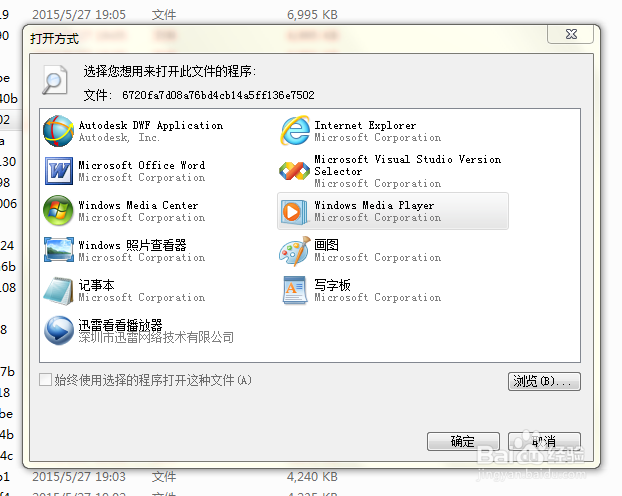
Task: Close the 打开方式 dialog
Action: click(570, 34)
